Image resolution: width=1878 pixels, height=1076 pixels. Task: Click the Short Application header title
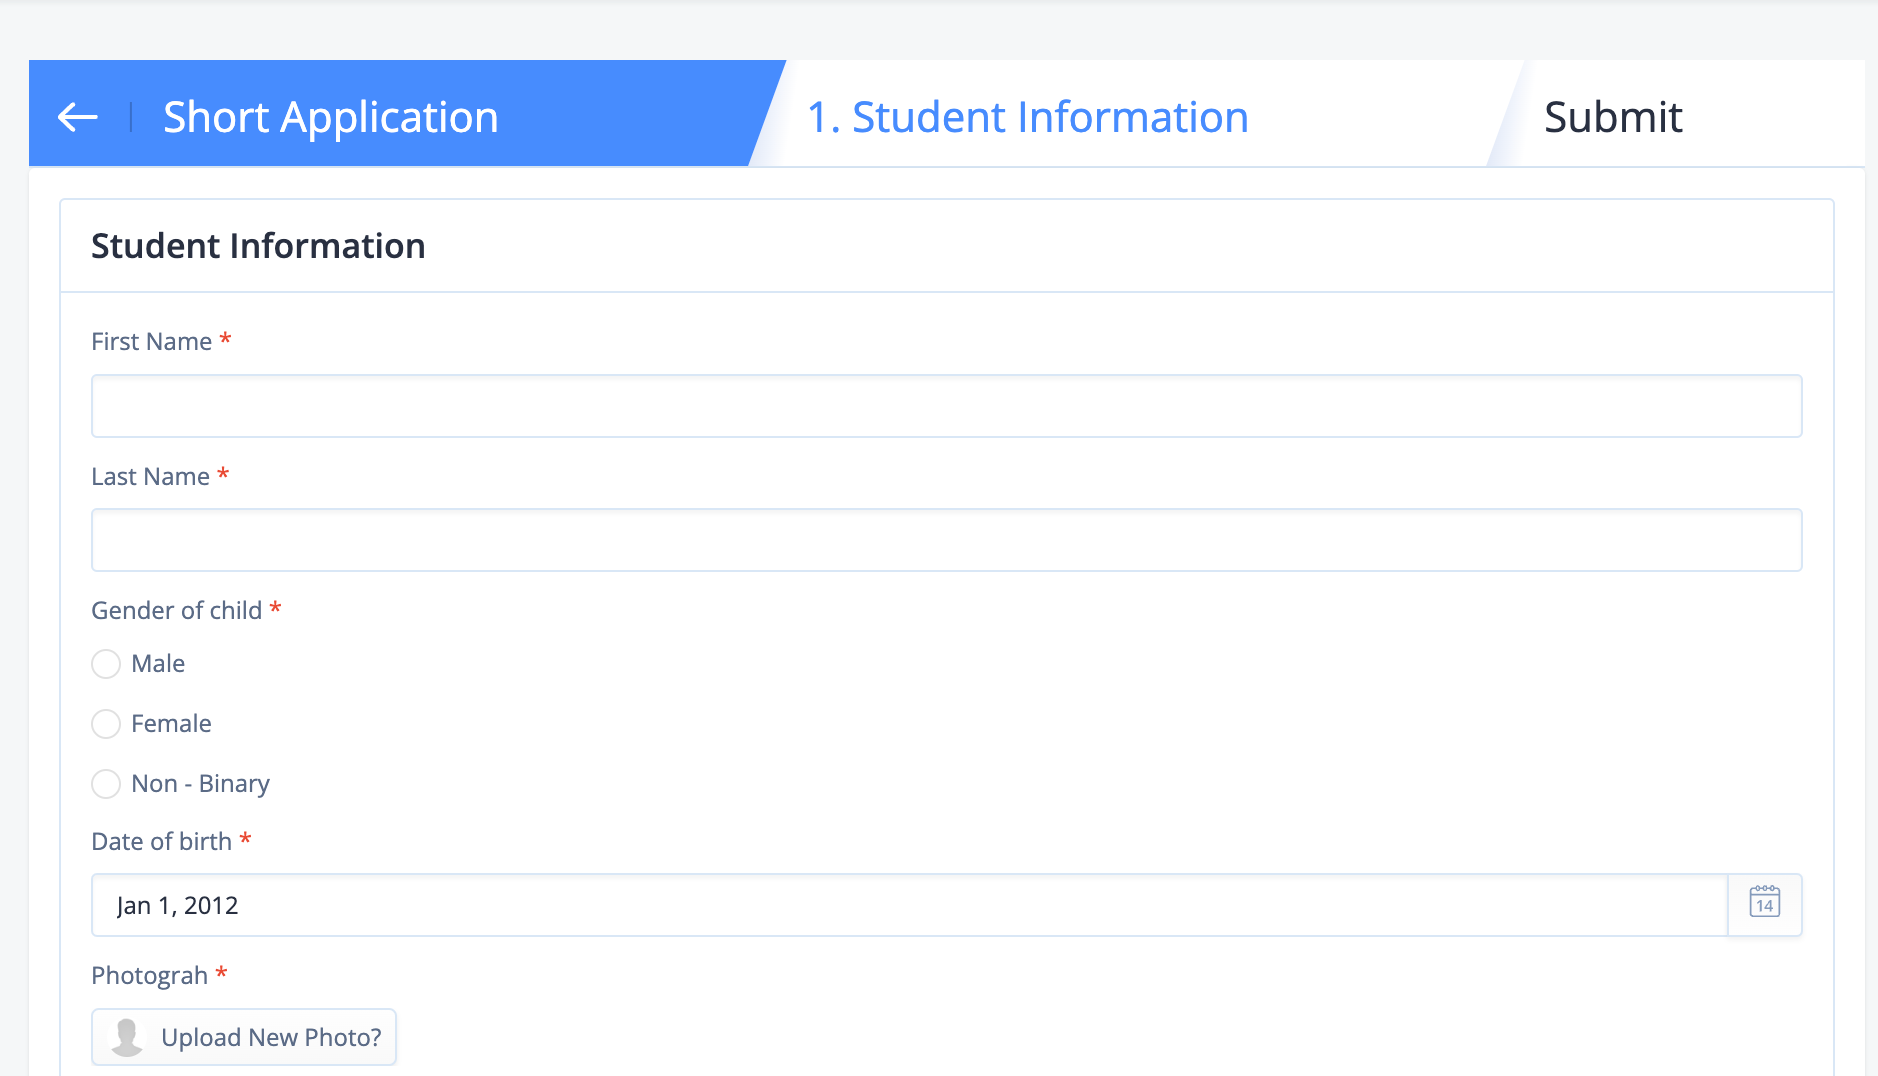(x=331, y=117)
